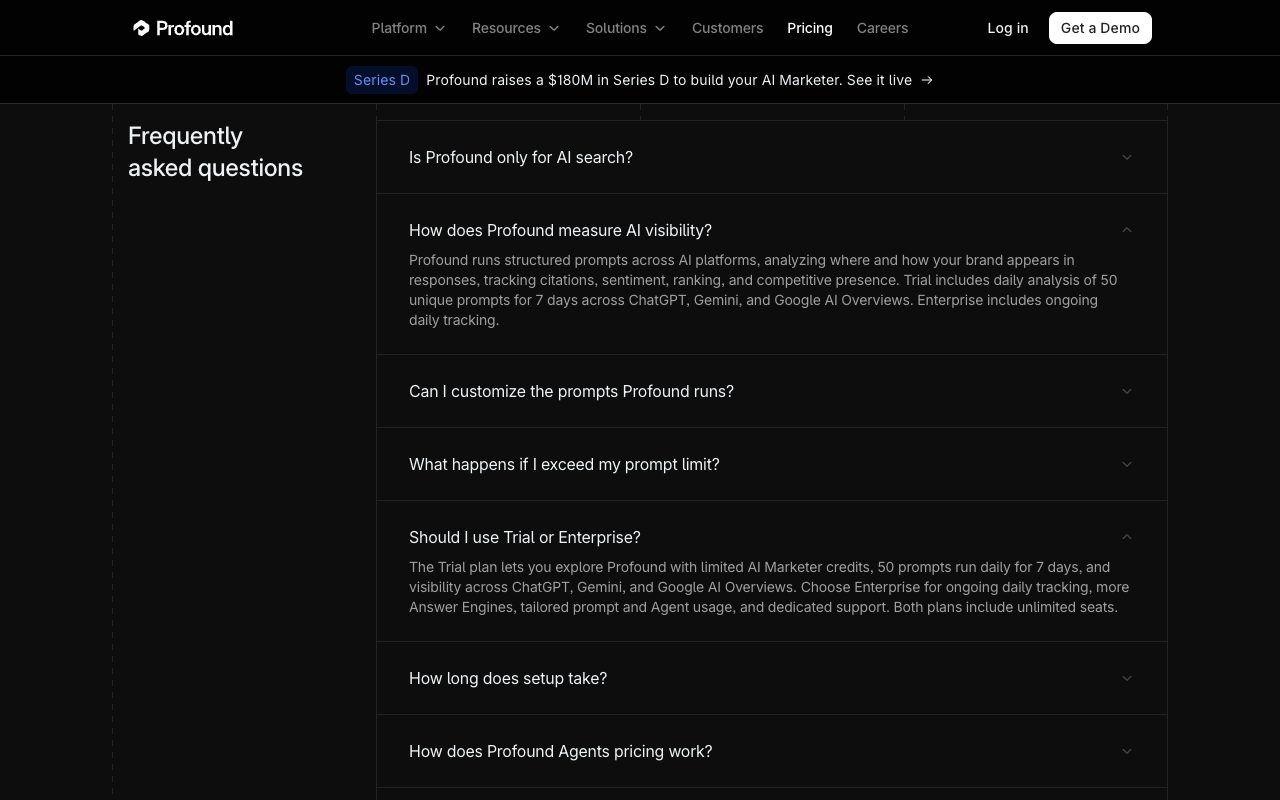1280x800 pixels.
Task: Click the Profound logo icon
Action: pos(141,28)
